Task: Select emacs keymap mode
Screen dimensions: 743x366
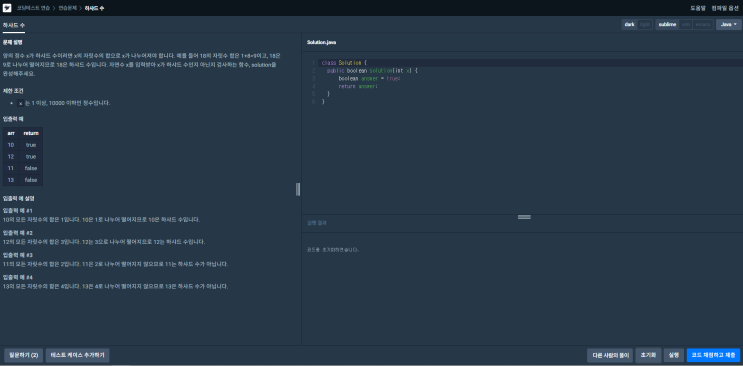Action: (703, 25)
